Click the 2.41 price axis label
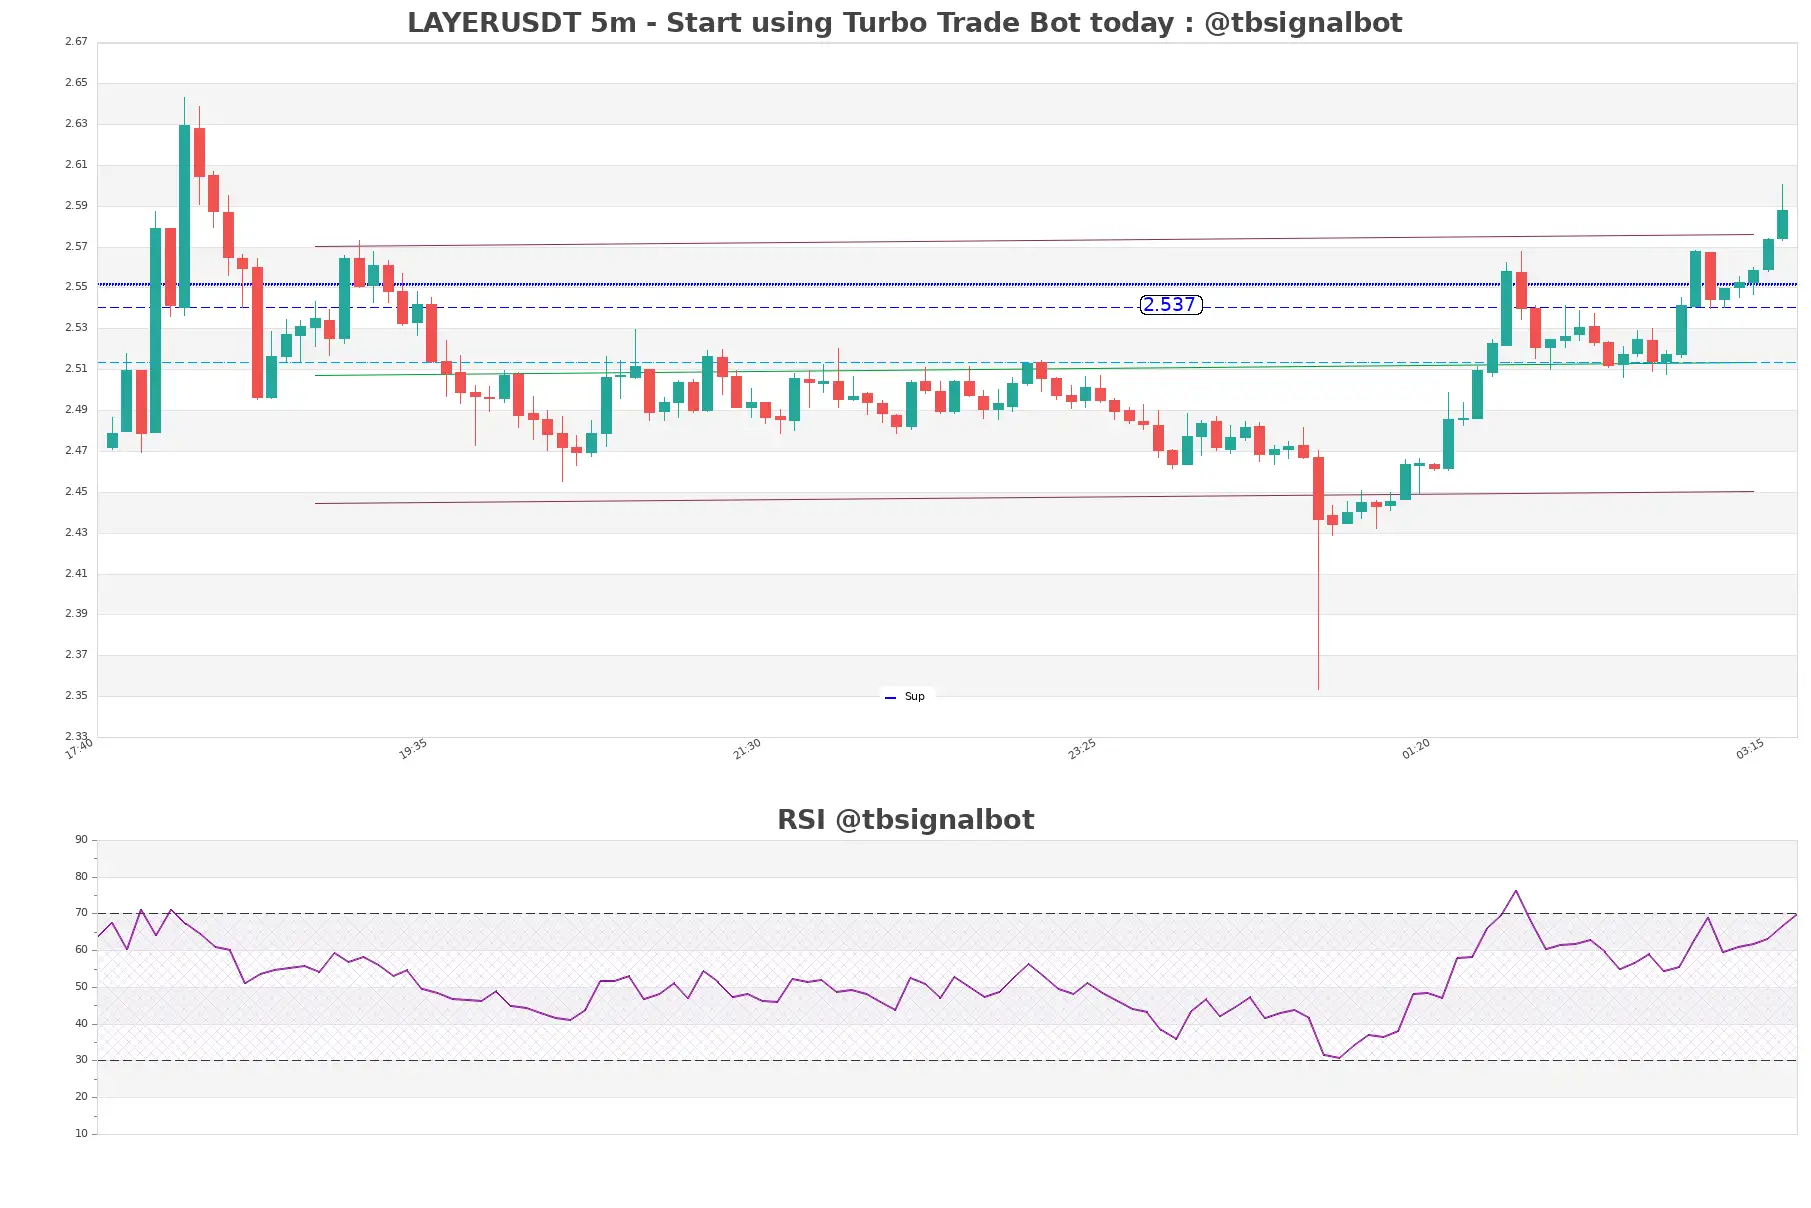Viewport: 1811px width, 1208px height. pos(76,574)
